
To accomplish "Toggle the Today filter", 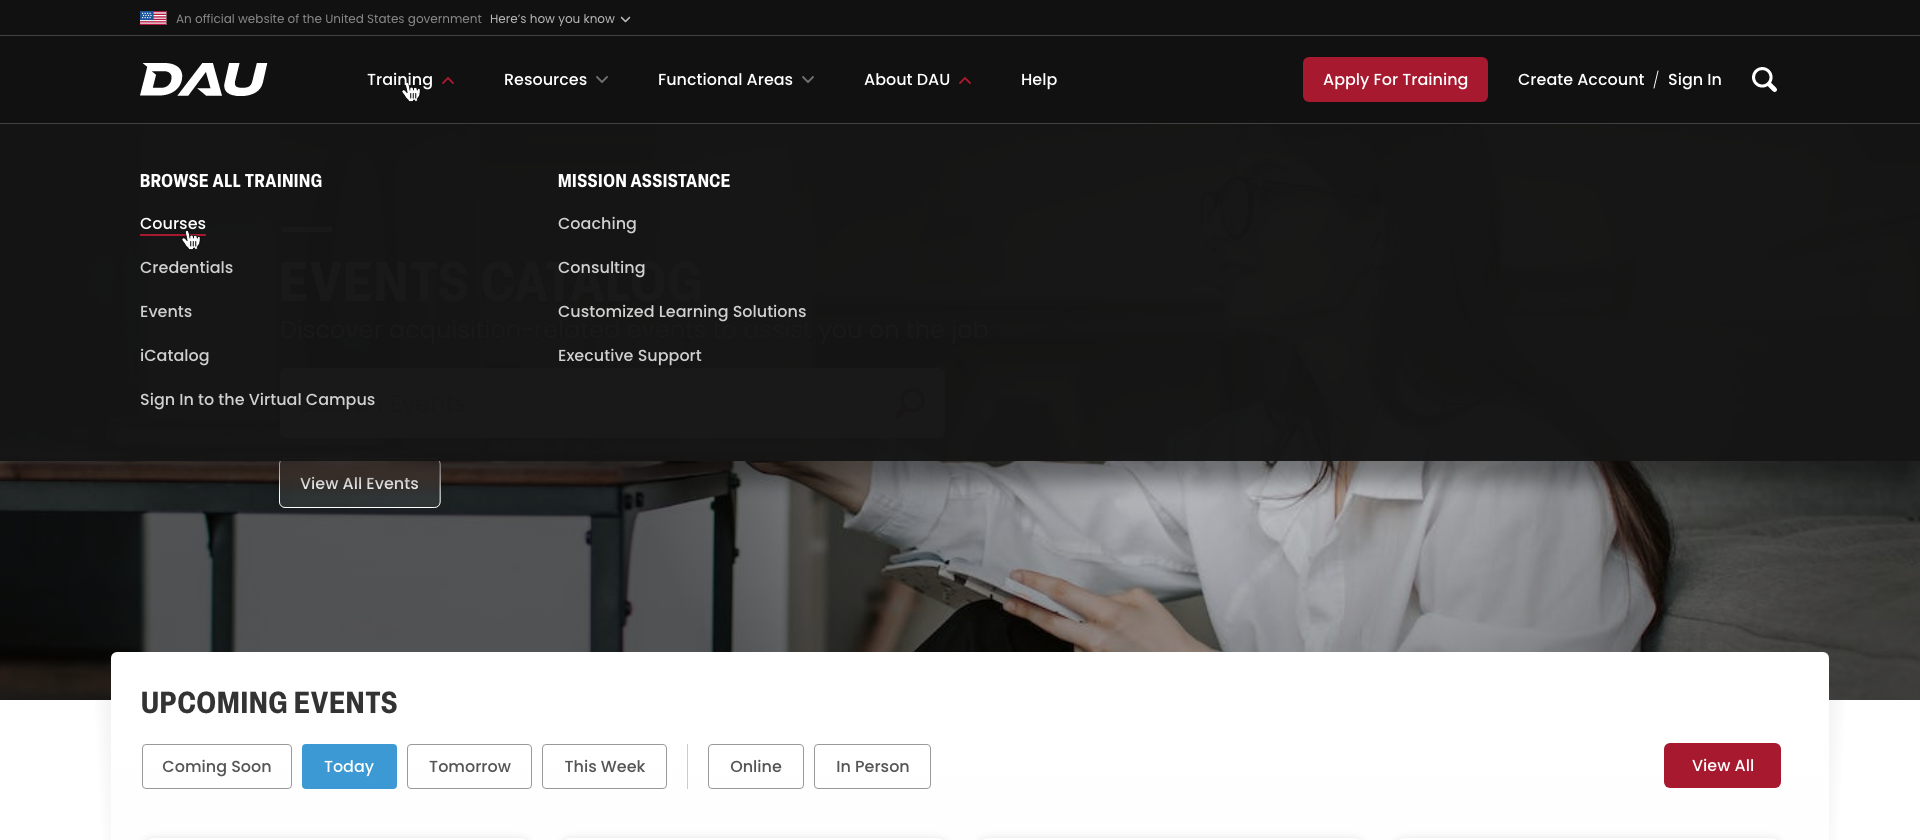I will (349, 766).
